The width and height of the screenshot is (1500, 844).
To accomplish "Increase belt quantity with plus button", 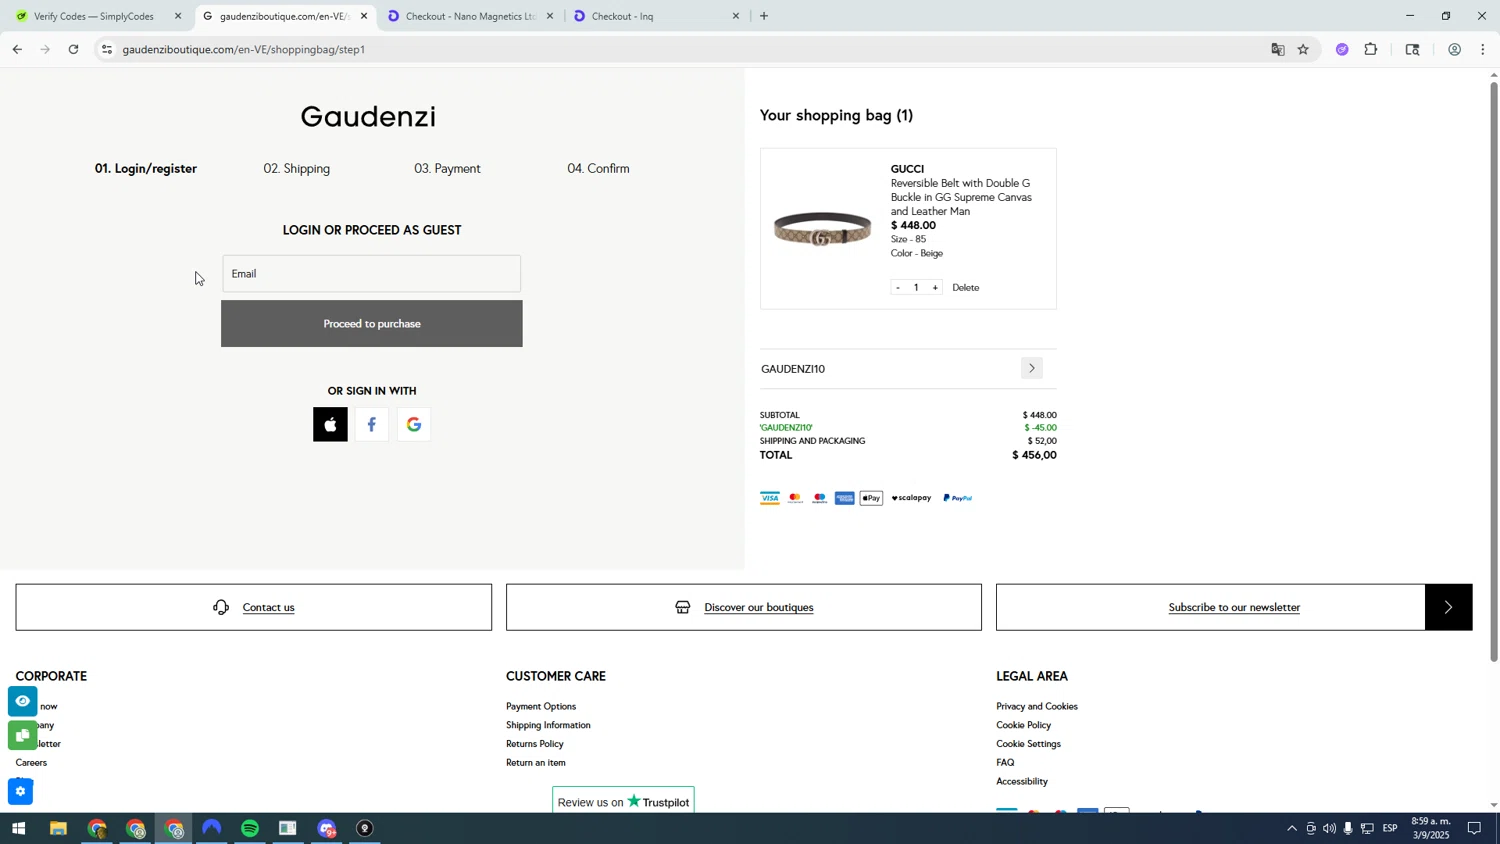I will point(935,288).
